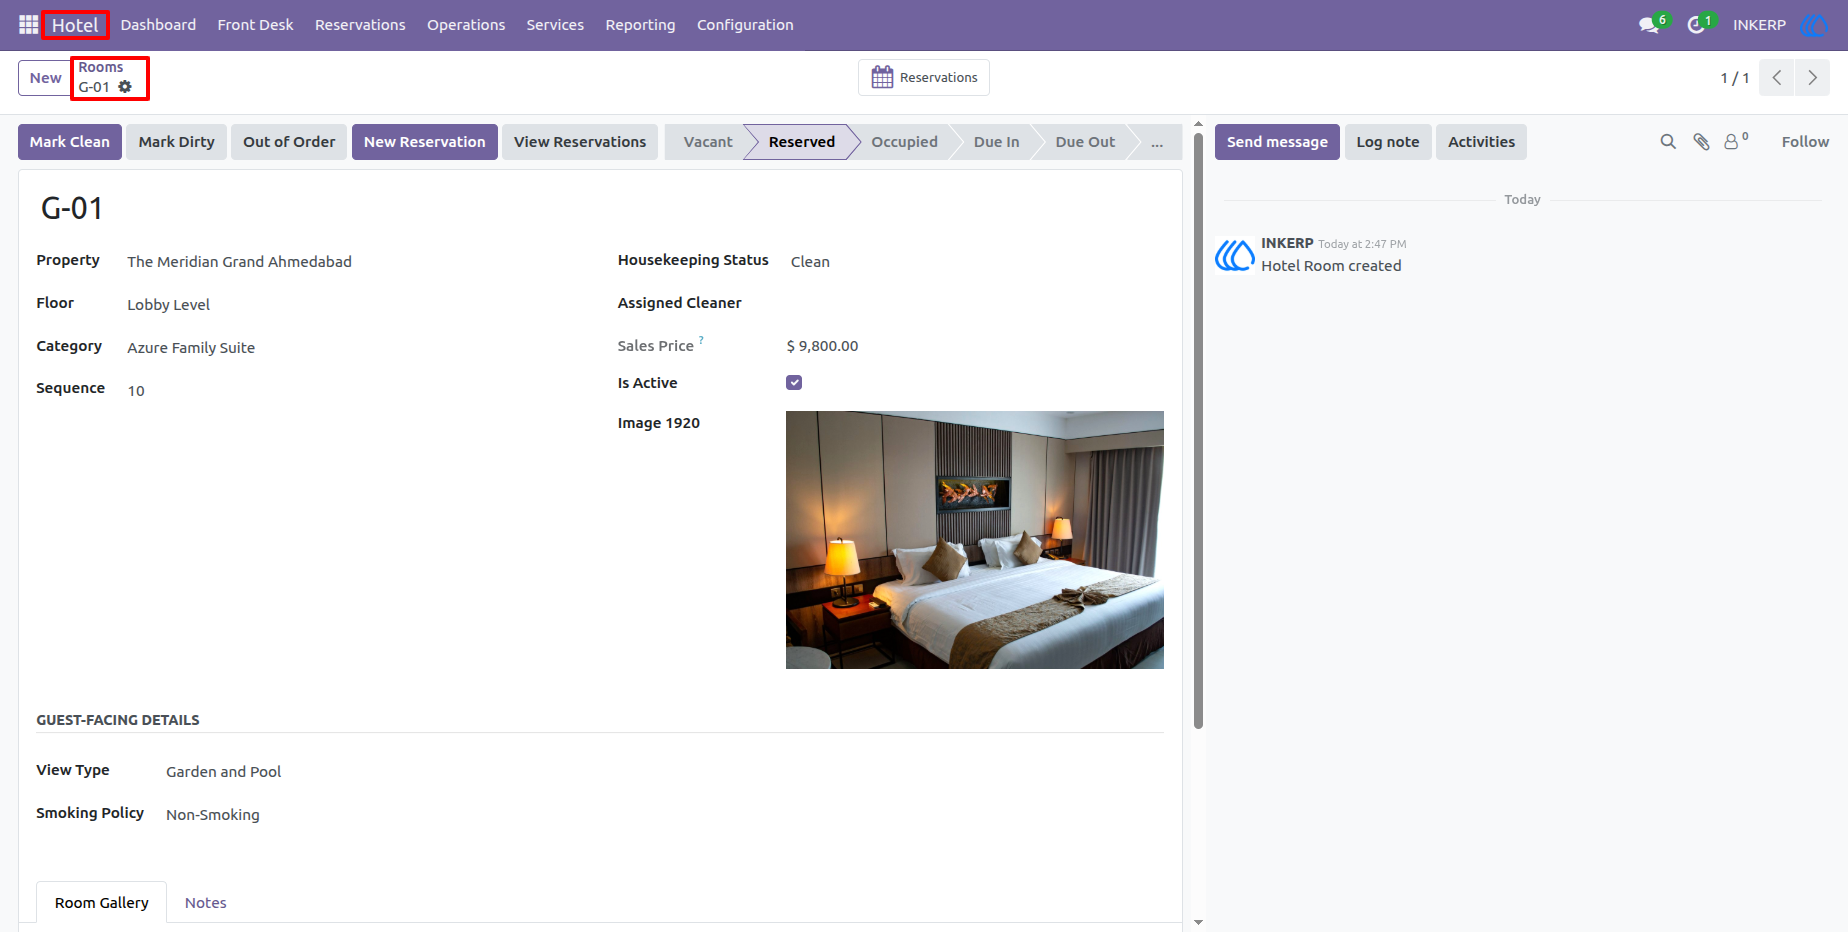
Task: Open the Reporting menu
Action: [640, 25]
